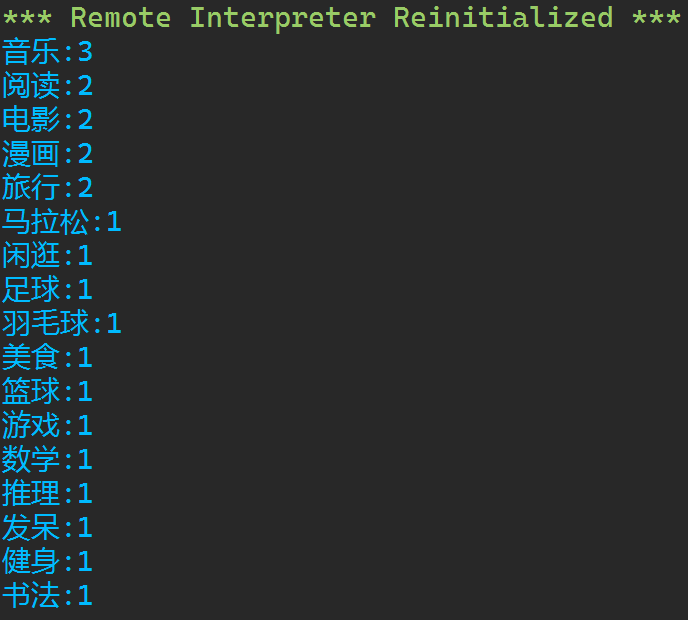Click the 足球:1 console line
Image resolution: width=688 pixels, height=620 pixels.
[x=47, y=290]
